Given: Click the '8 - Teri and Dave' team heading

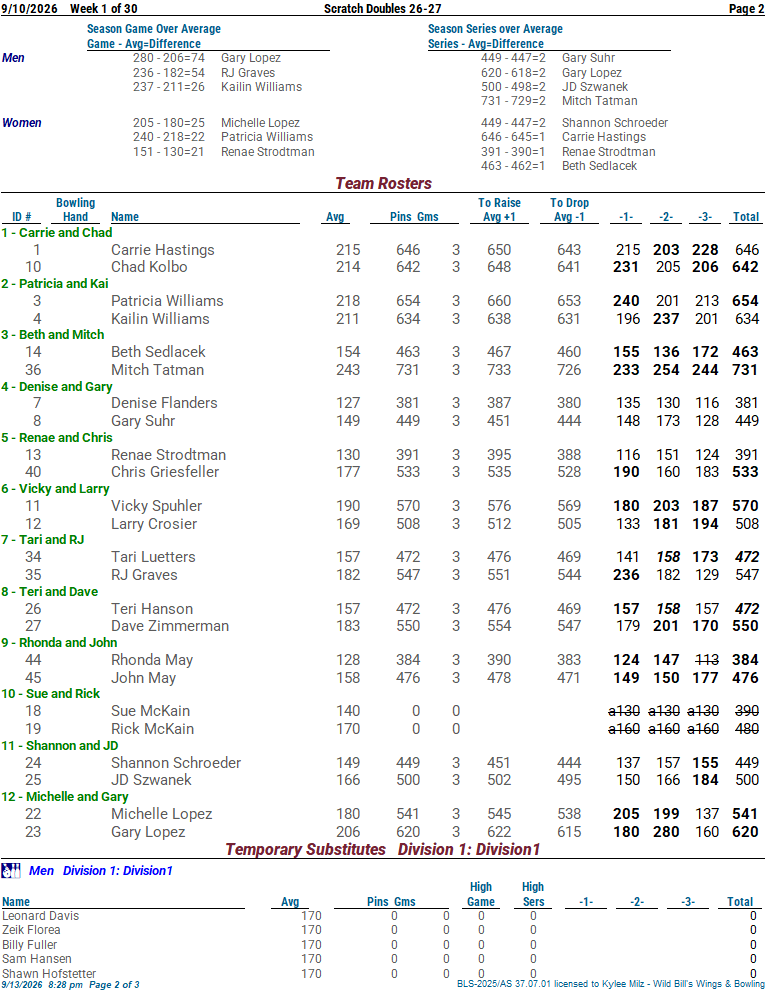Looking at the screenshot, I should click(49, 592).
